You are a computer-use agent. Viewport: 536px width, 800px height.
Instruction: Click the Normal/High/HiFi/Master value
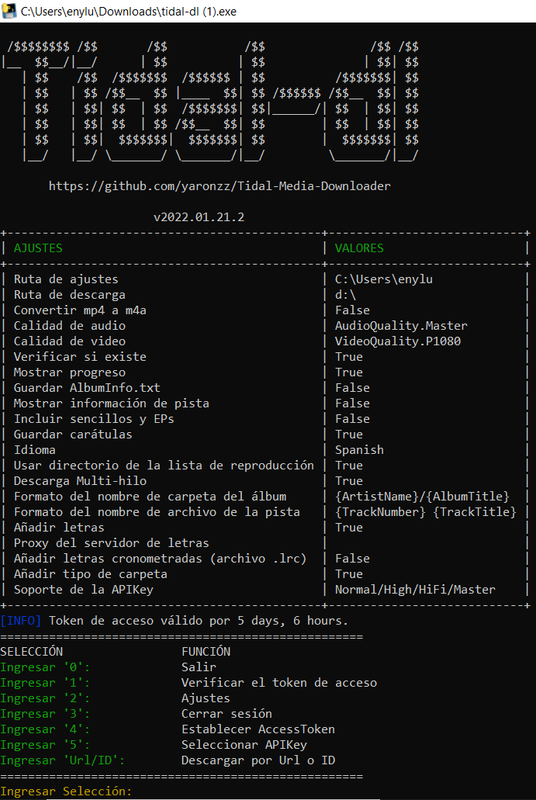click(415, 589)
